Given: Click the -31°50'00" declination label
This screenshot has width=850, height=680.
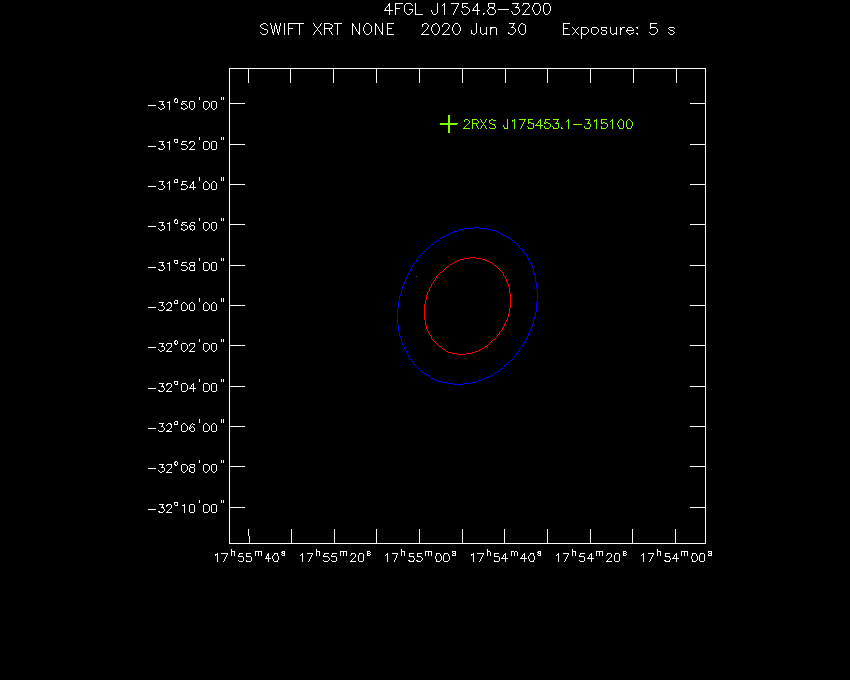Looking at the screenshot, I should click(186, 105).
